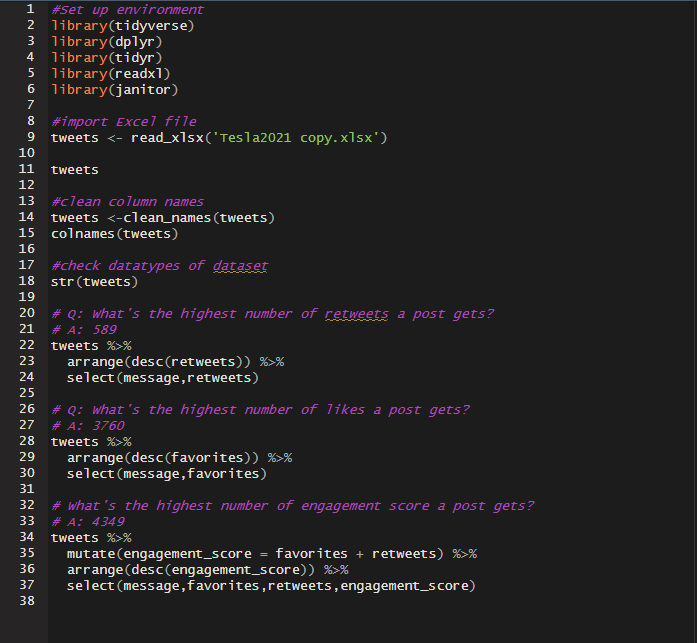697x643 pixels.
Task: Click the mutate engagement_score line
Action: [272, 554]
